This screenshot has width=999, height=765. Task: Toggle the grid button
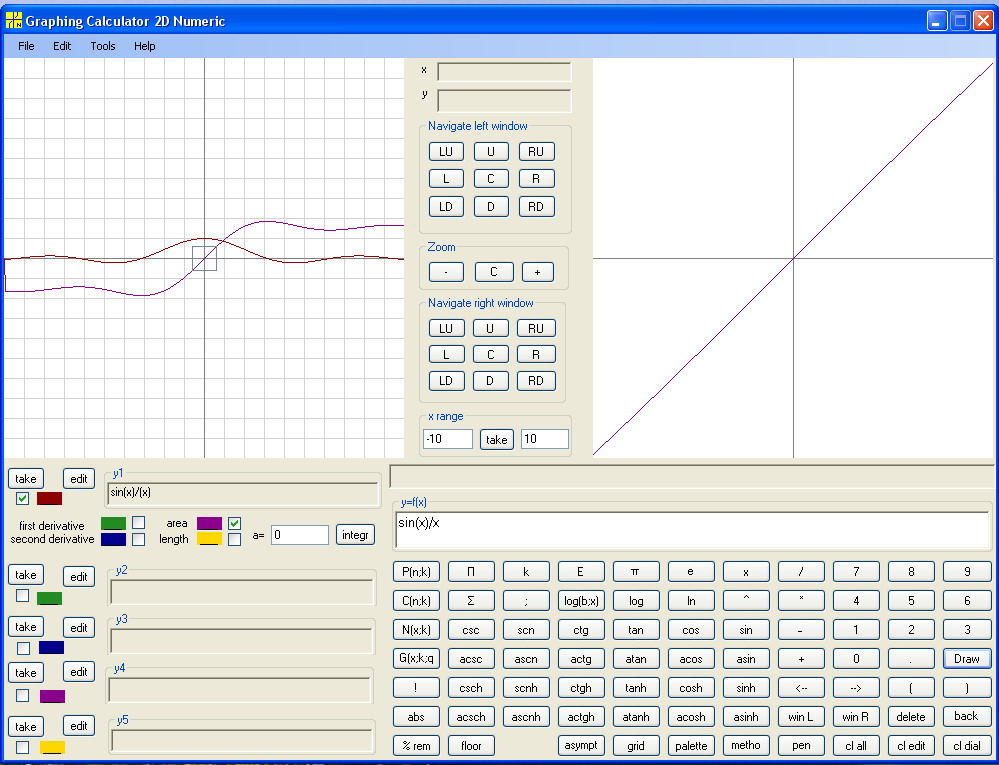pyautogui.click(x=635, y=745)
